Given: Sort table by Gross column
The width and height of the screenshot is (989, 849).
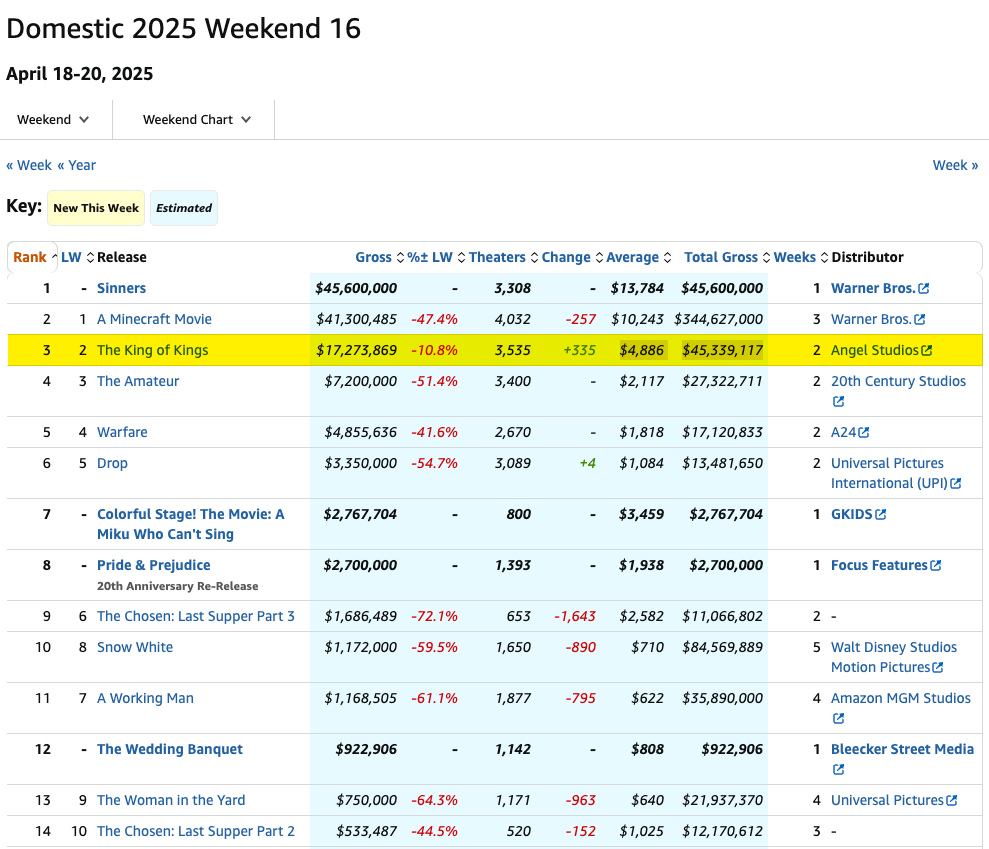Looking at the screenshot, I should [373, 257].
